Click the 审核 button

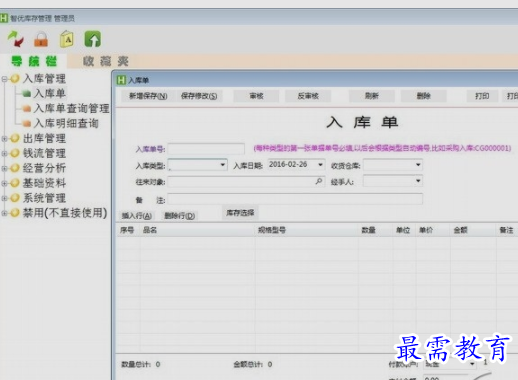coord(256,96)
